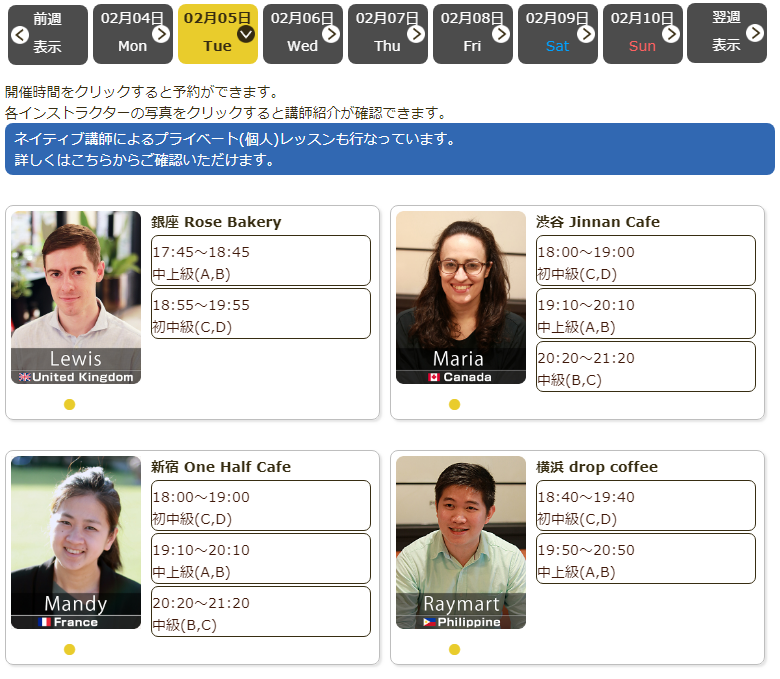
Task: Select the yellow dot below Mandy's photo
Action: coord(69,650)
